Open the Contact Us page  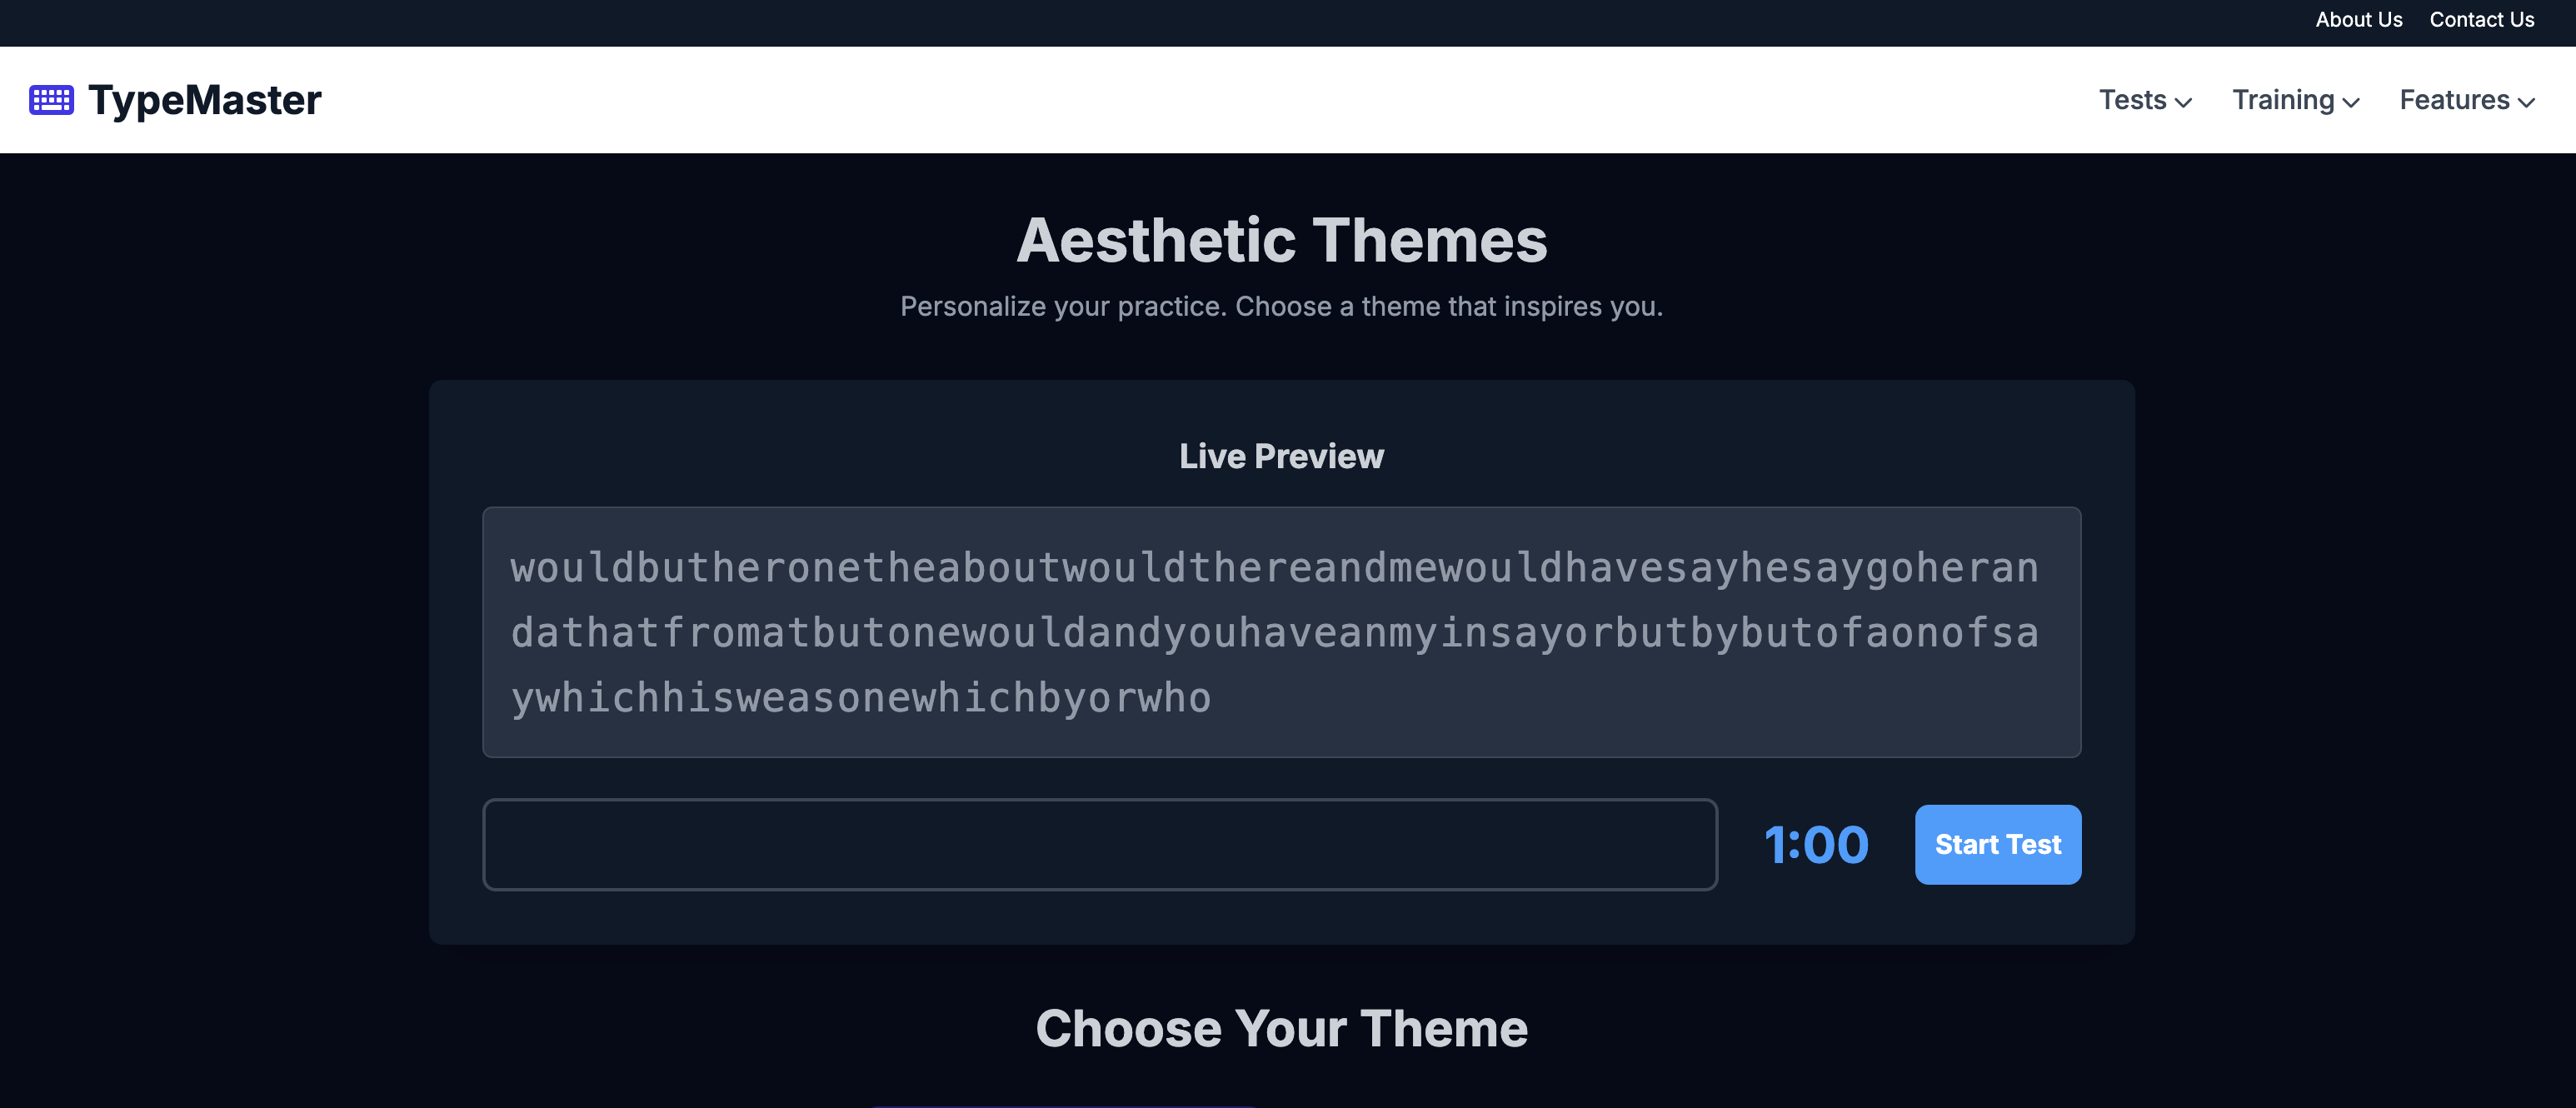coord(2482,20)
